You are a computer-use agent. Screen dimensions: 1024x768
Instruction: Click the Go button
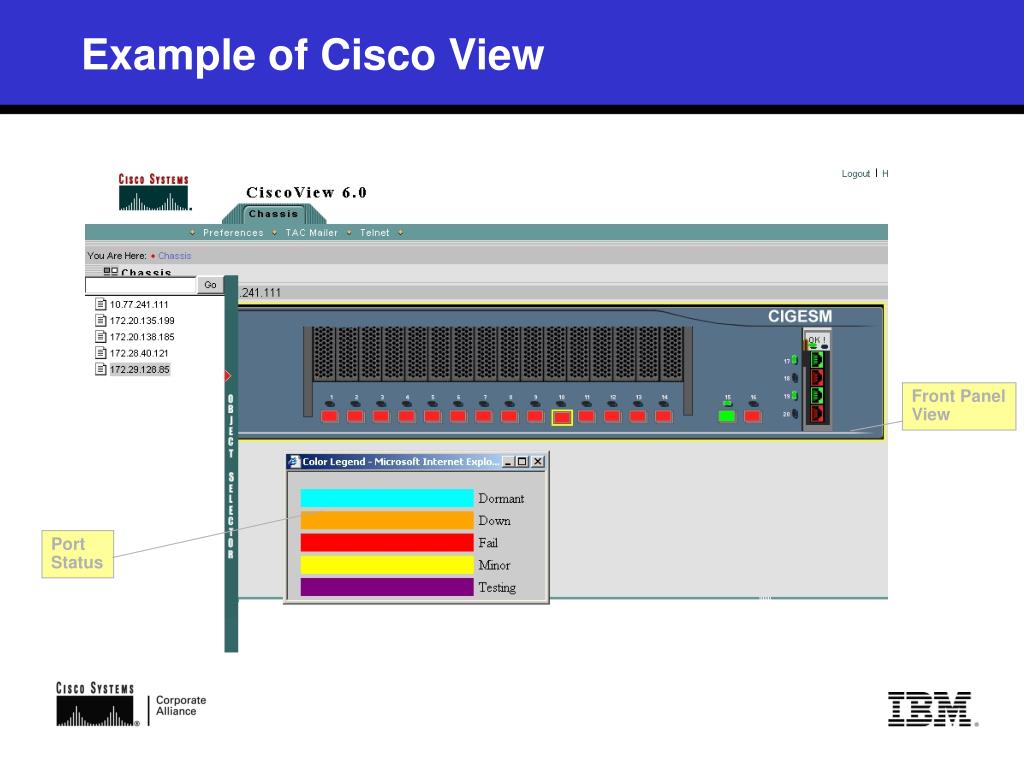(x=210, y=285)
